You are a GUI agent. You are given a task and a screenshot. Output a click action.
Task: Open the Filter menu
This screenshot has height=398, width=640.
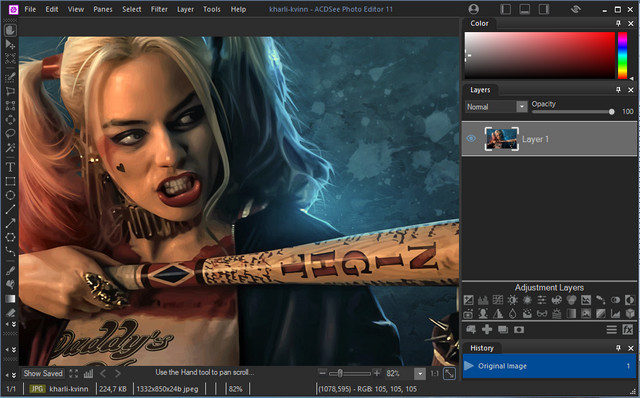(x=159, y=9)
